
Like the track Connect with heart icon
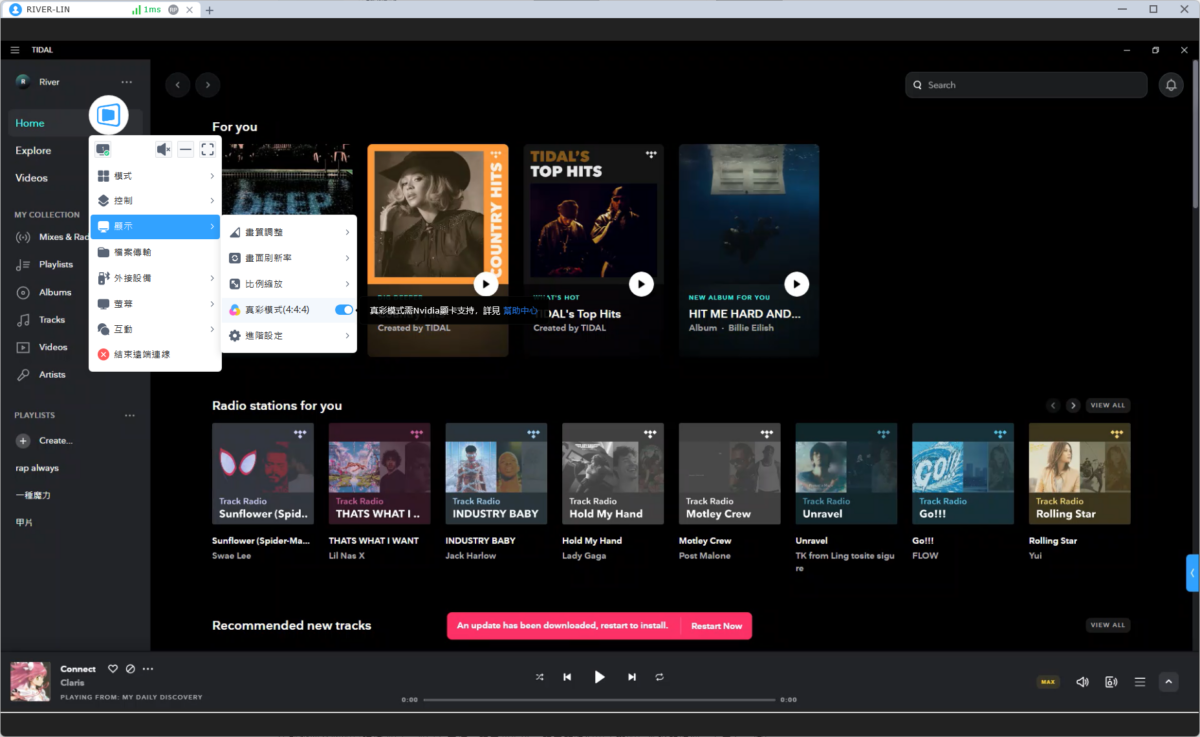[113, 669]
